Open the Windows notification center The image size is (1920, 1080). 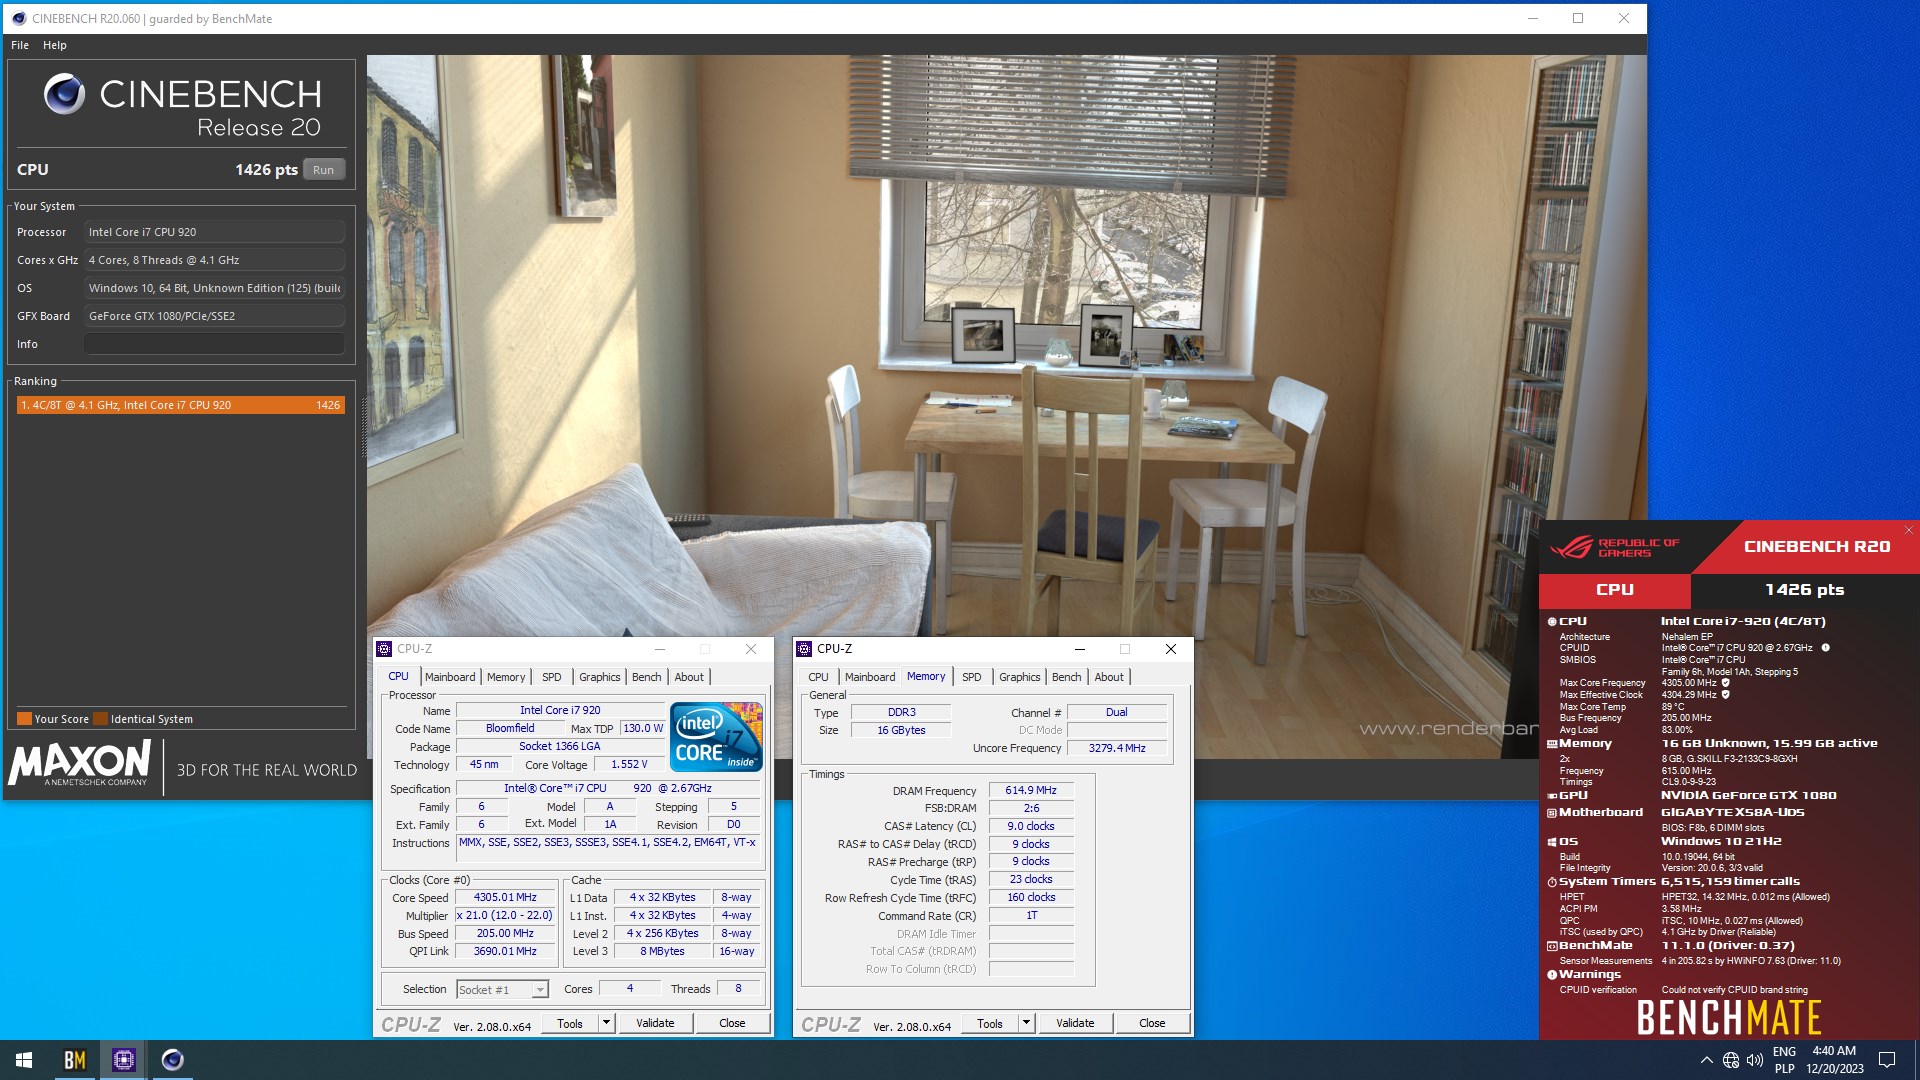[x=1887, y=1060]
